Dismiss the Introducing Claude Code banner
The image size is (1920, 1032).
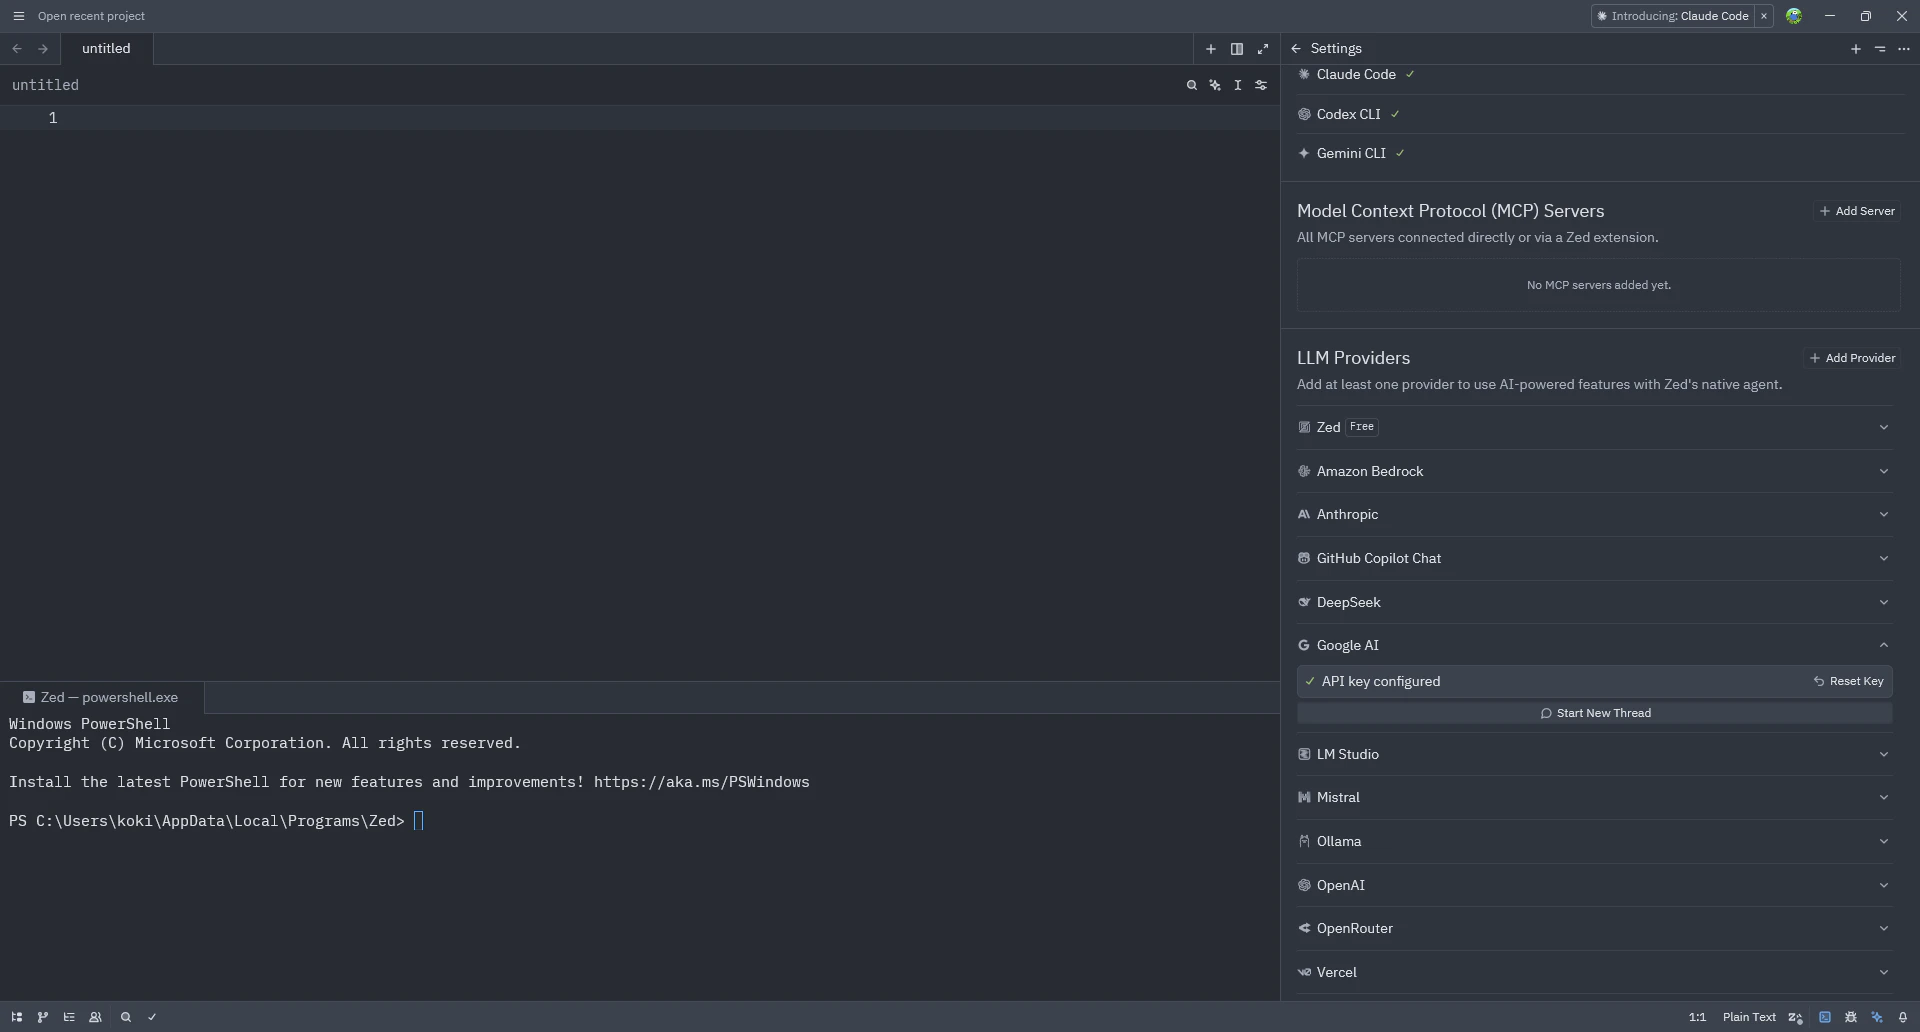1764,16
